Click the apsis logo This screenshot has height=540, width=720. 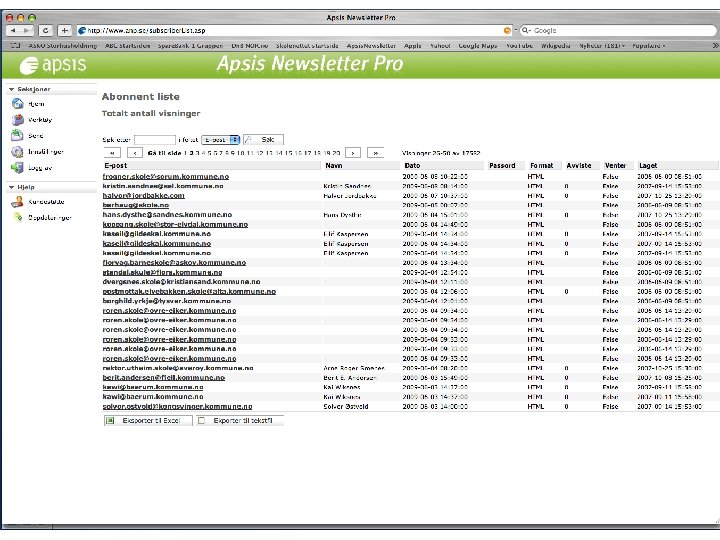point(53,65)
